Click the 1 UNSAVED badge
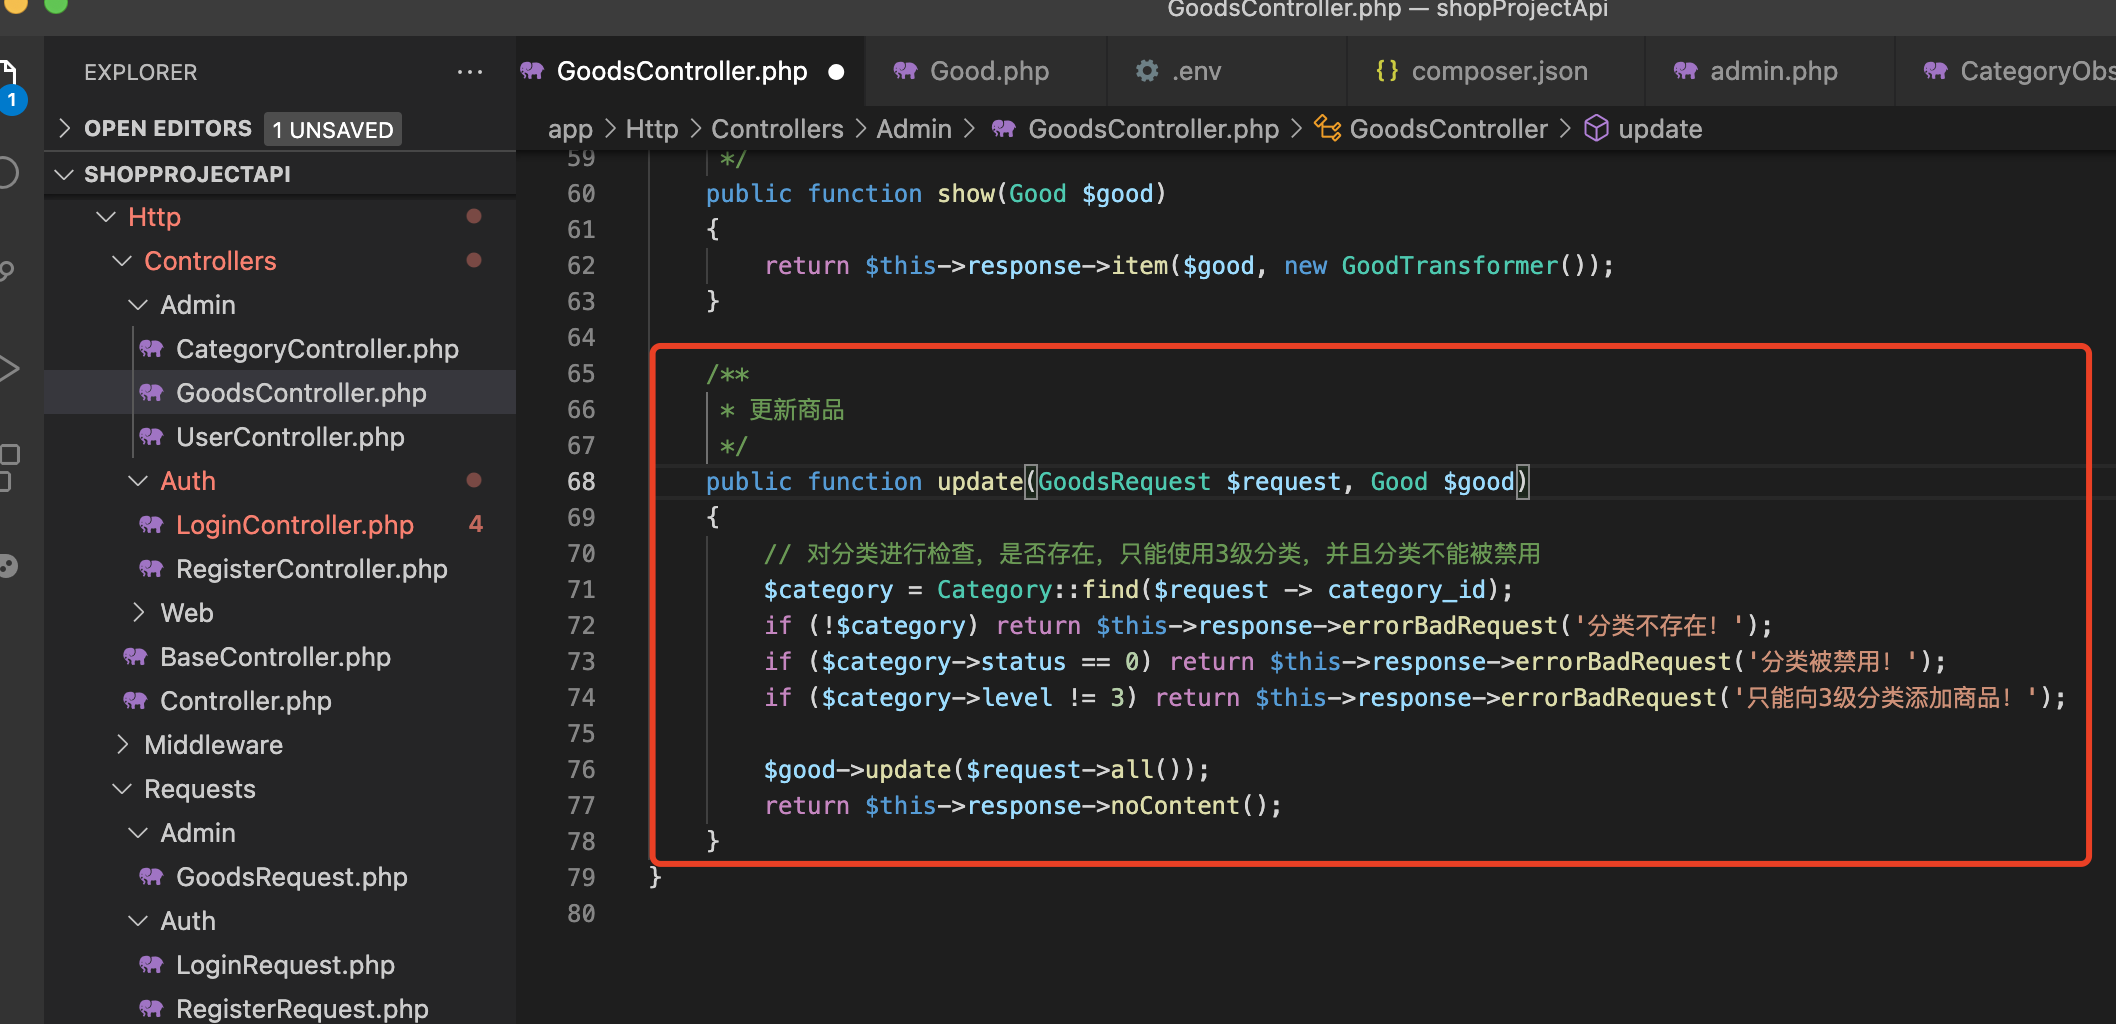The image size is (2116, 1024). point(333,129)
